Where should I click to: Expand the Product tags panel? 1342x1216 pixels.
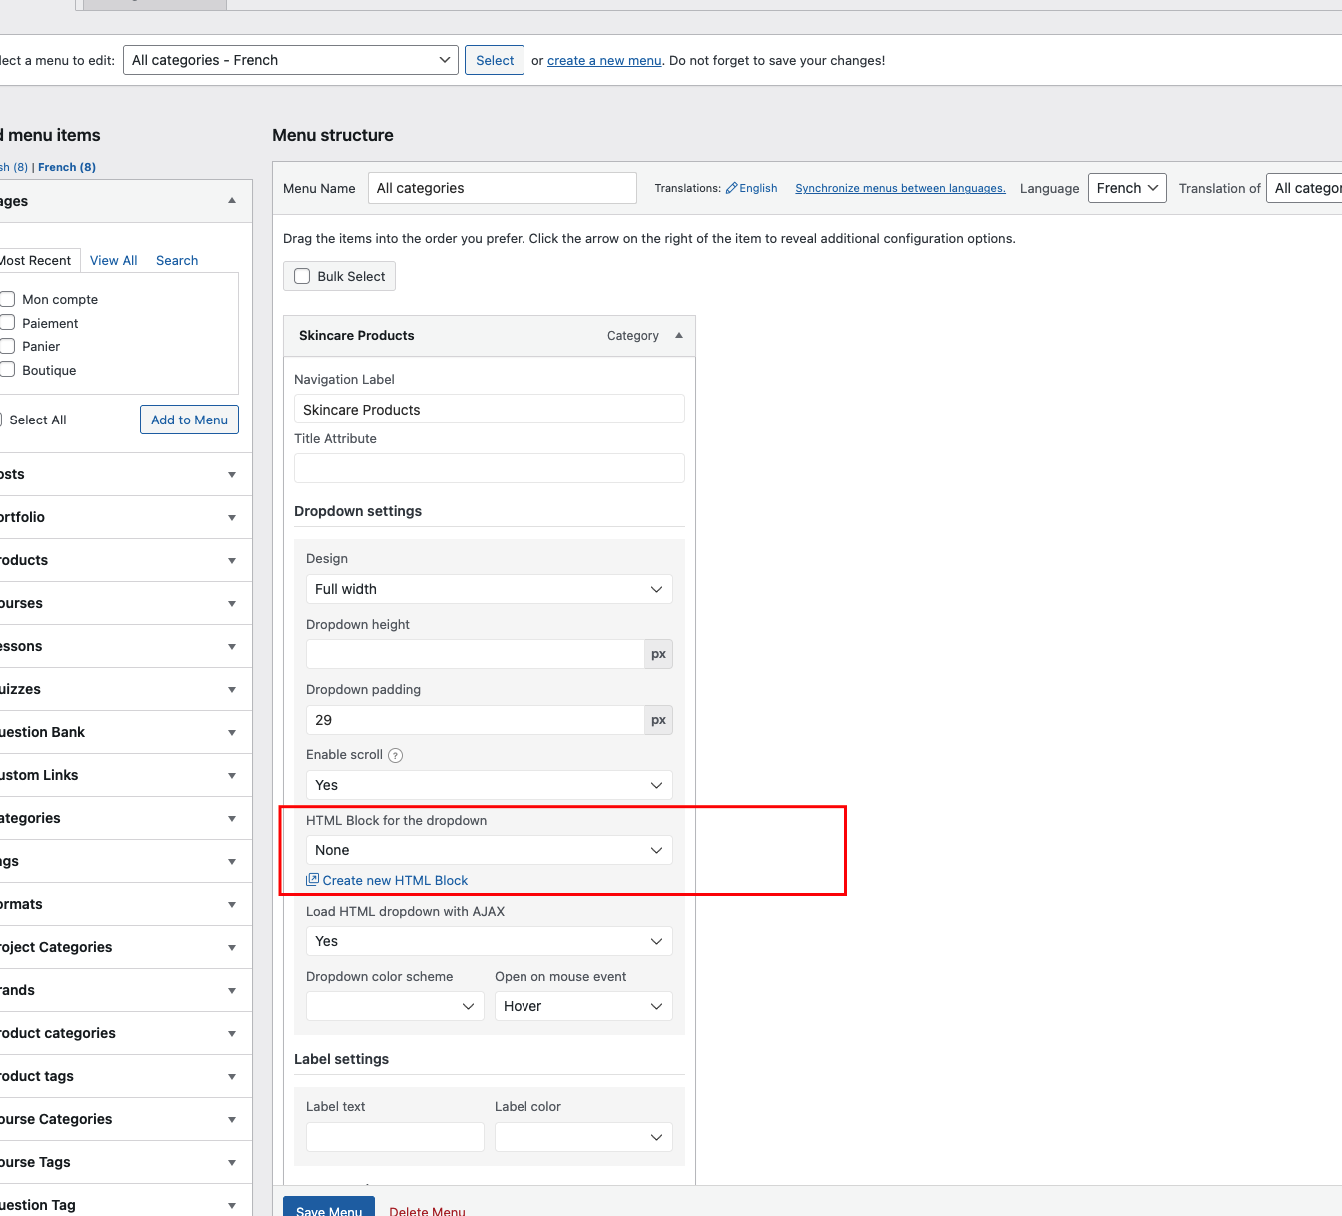(232, 1077)
